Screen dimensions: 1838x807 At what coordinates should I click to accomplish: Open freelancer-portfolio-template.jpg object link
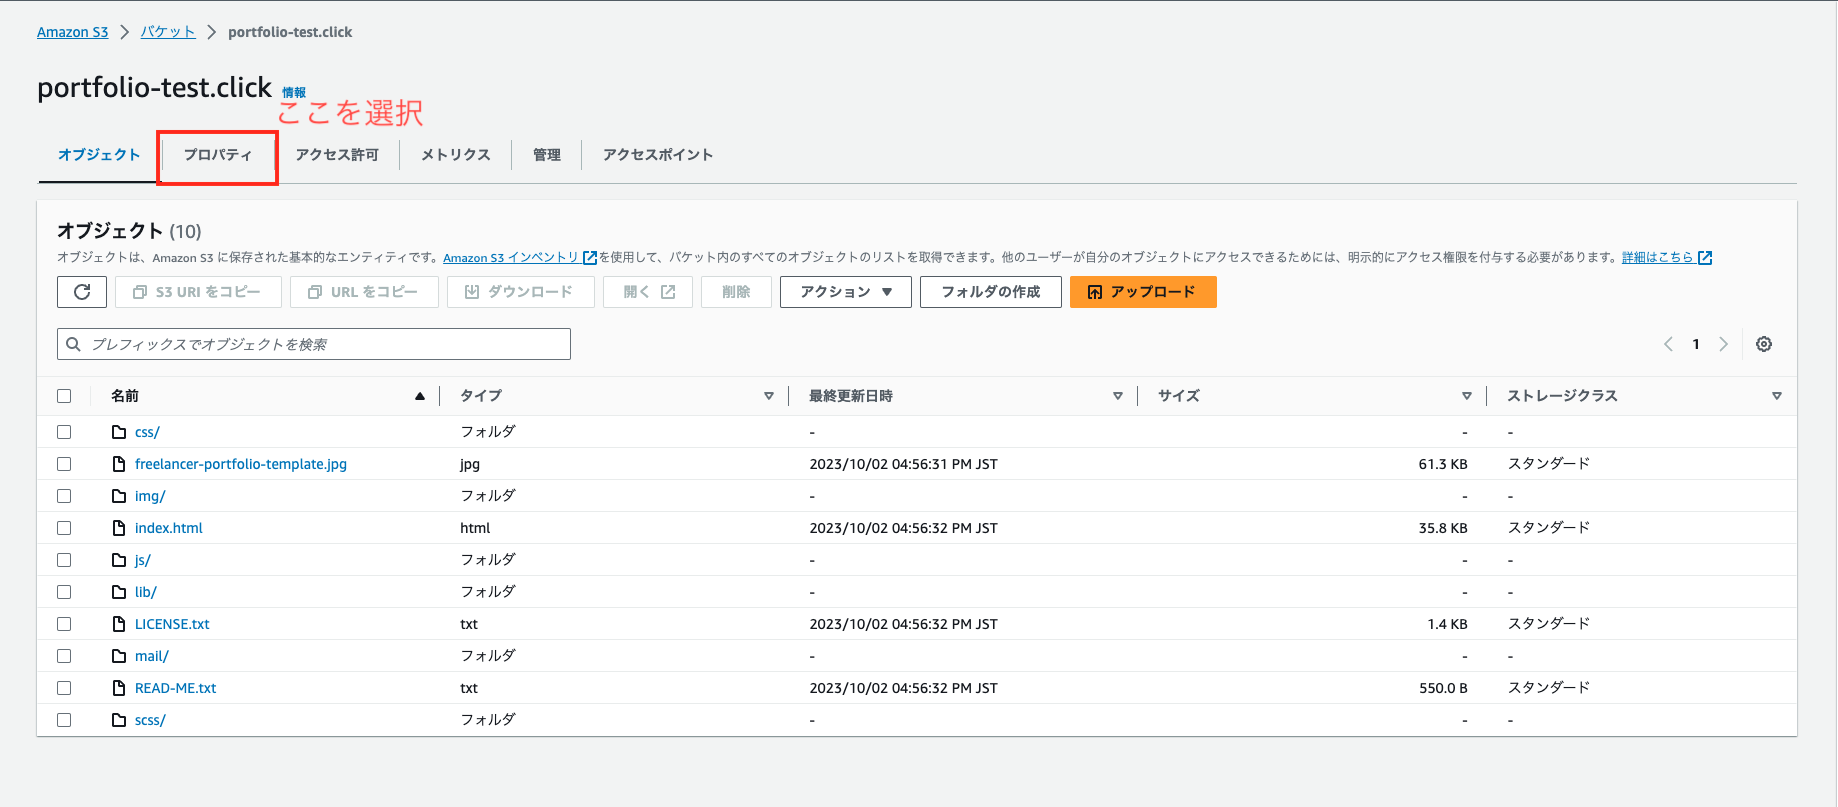(x=241, y=464)
